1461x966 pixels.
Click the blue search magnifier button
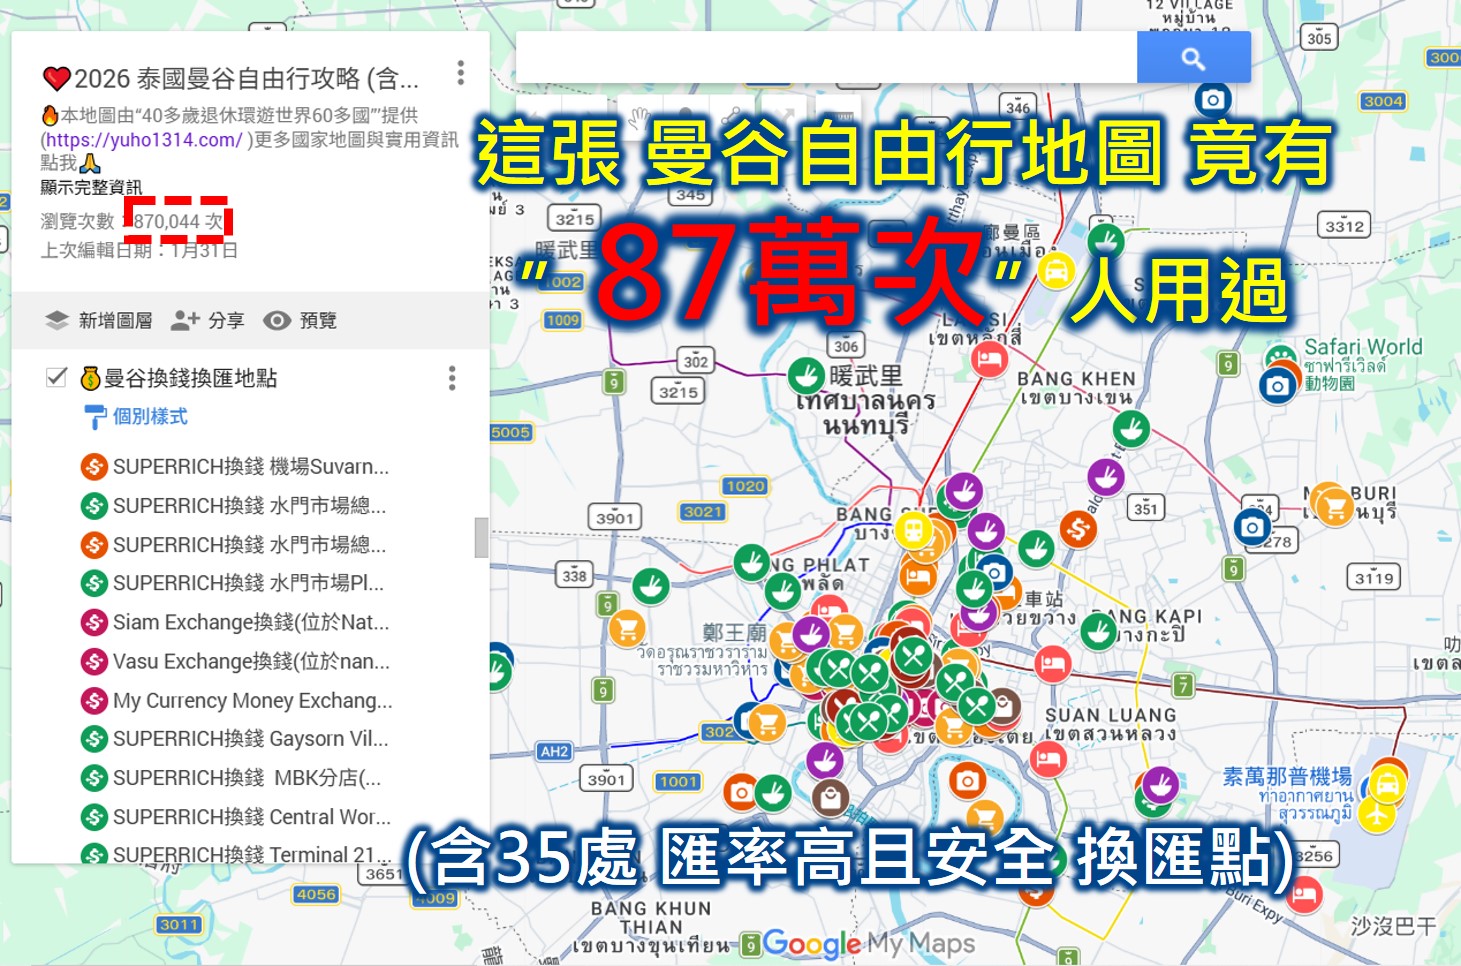coord(1193,58)
